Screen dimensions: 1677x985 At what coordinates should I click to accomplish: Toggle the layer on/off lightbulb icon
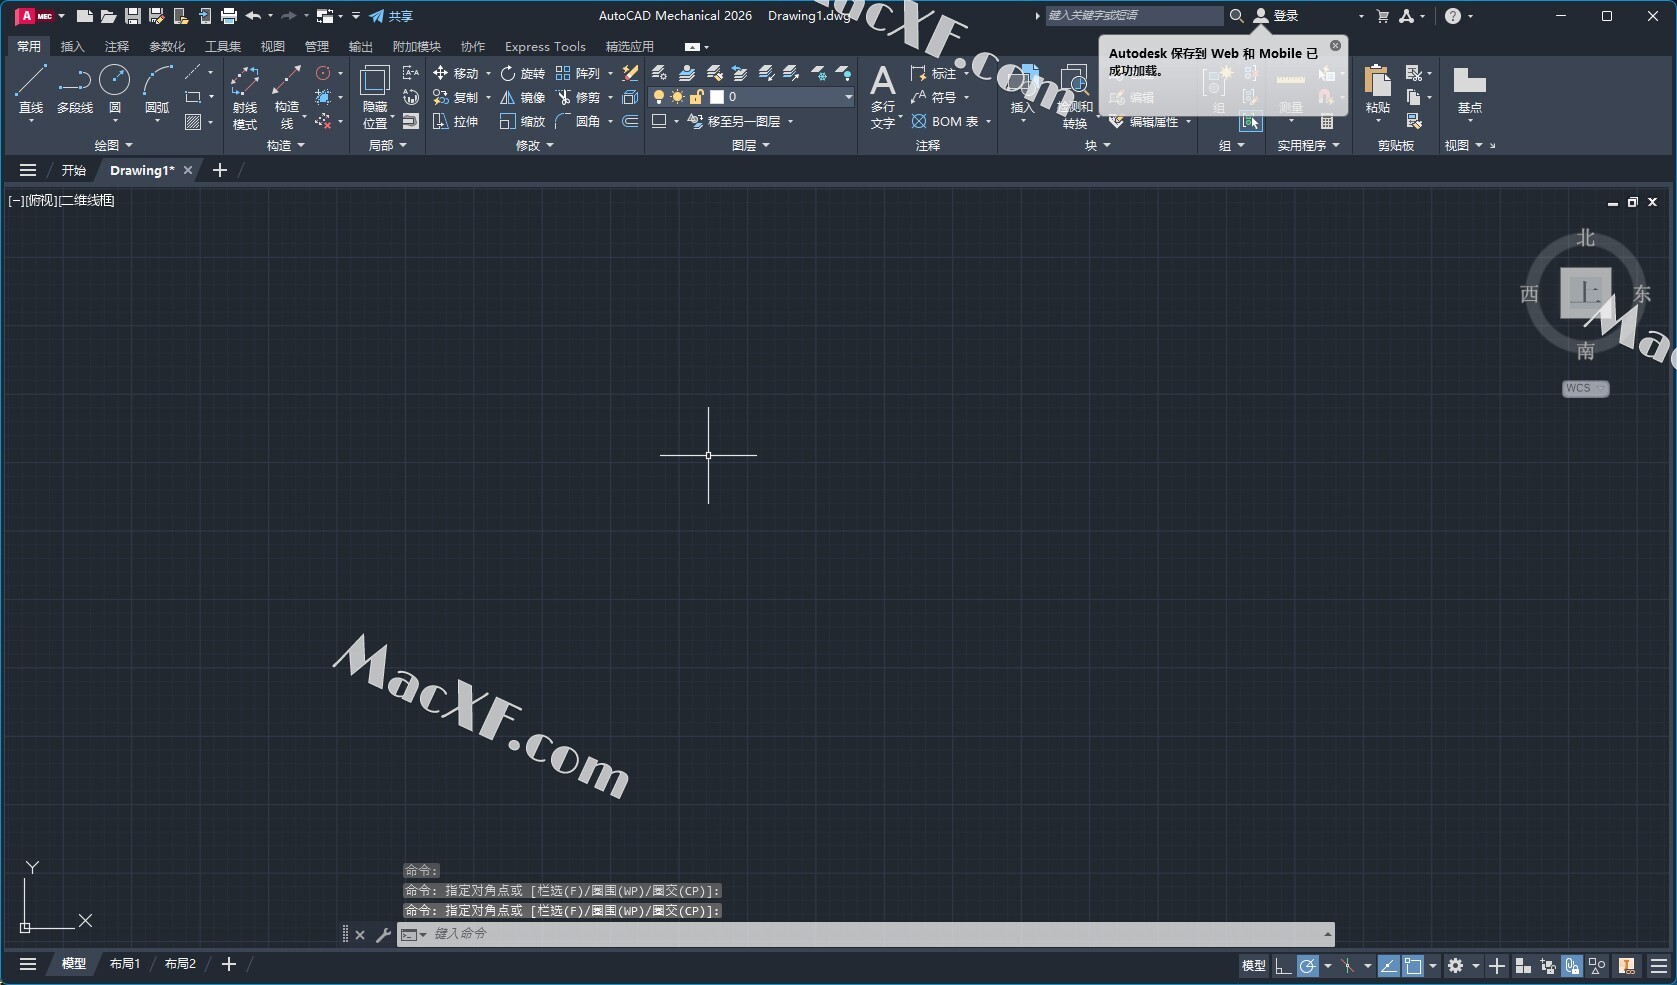click(658, 97)
